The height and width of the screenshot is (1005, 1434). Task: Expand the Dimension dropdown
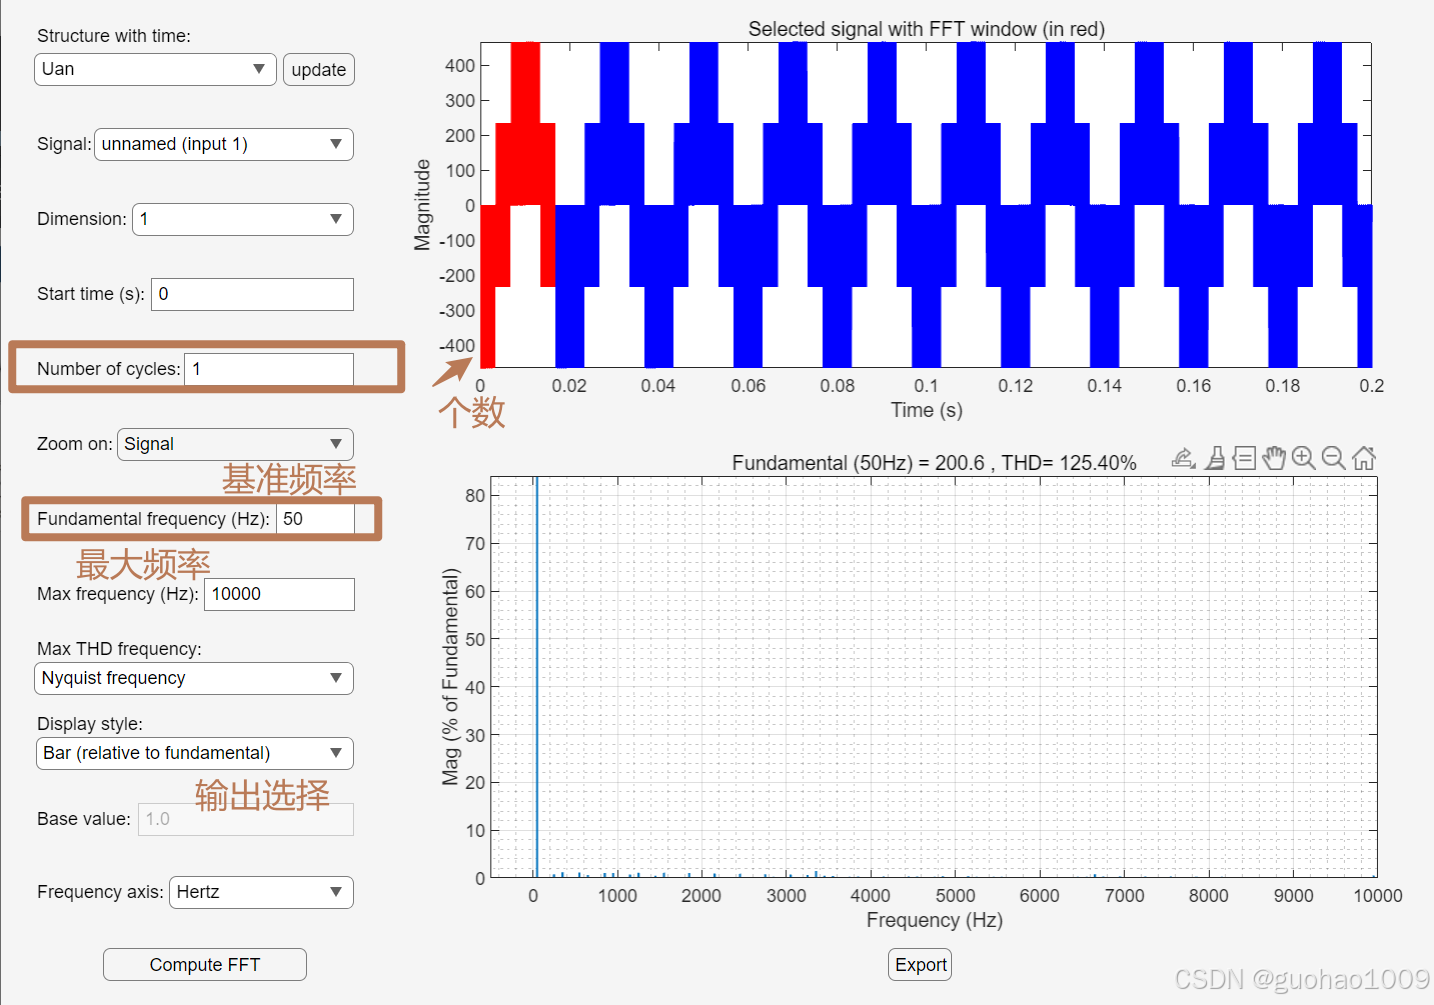242,219
